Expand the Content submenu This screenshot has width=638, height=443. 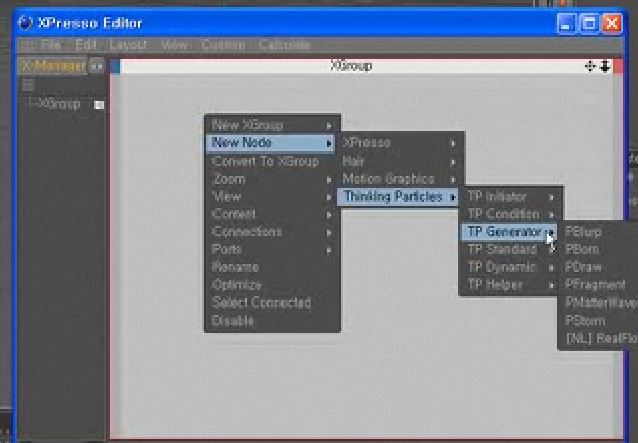click(272, 214)
